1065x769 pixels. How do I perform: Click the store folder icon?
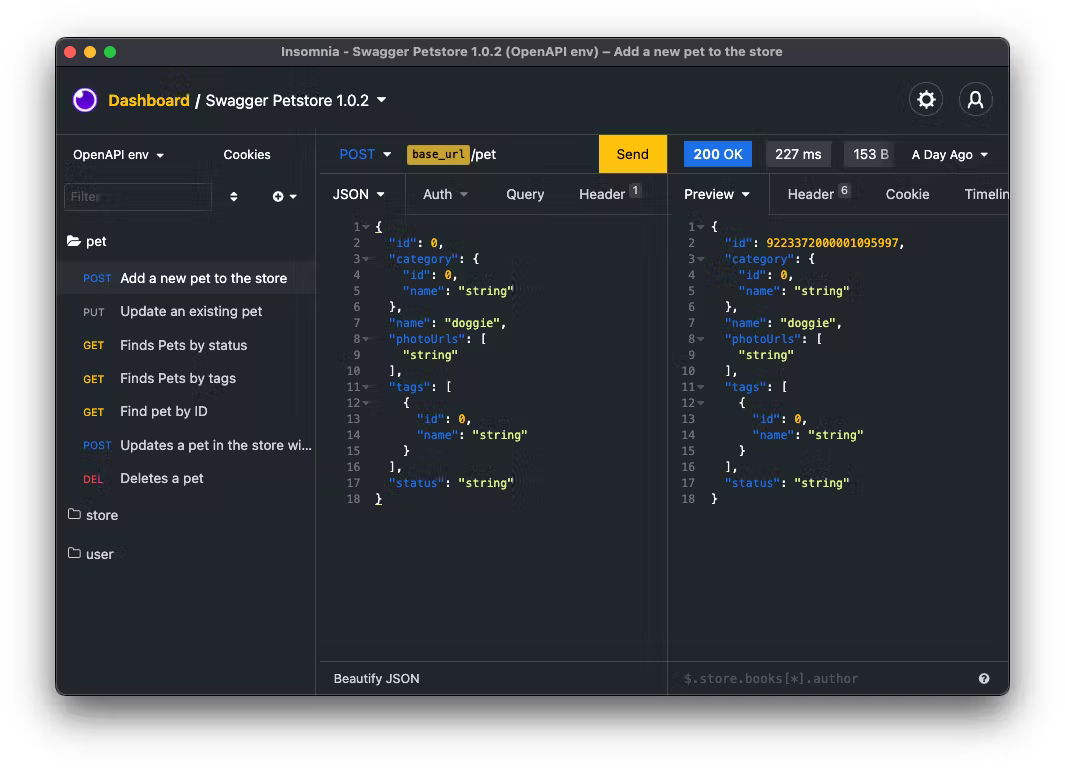coord(74,514)
